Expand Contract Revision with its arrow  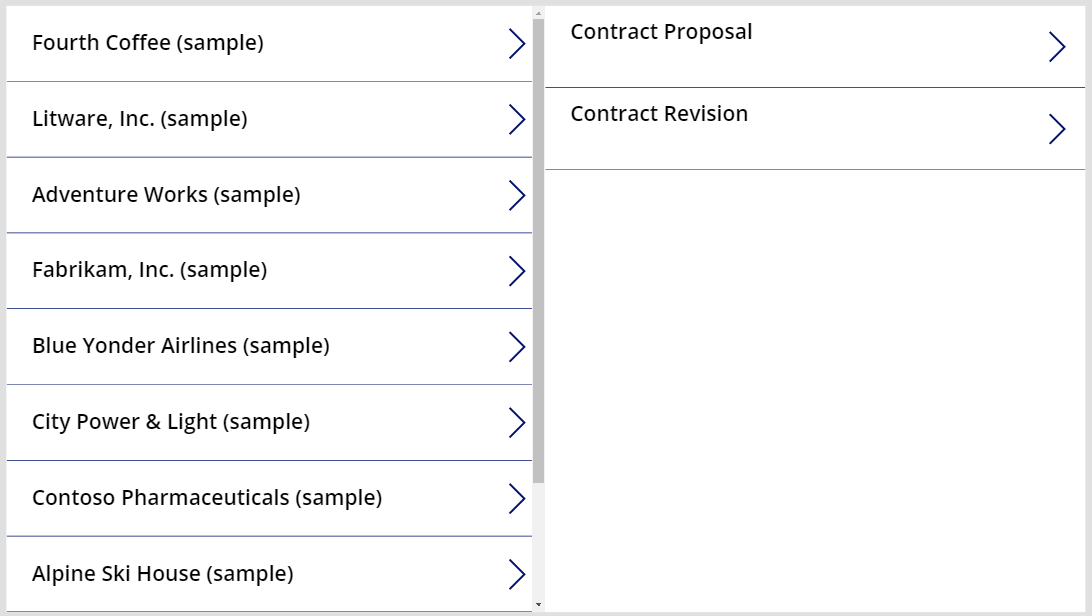point(1057,129)
